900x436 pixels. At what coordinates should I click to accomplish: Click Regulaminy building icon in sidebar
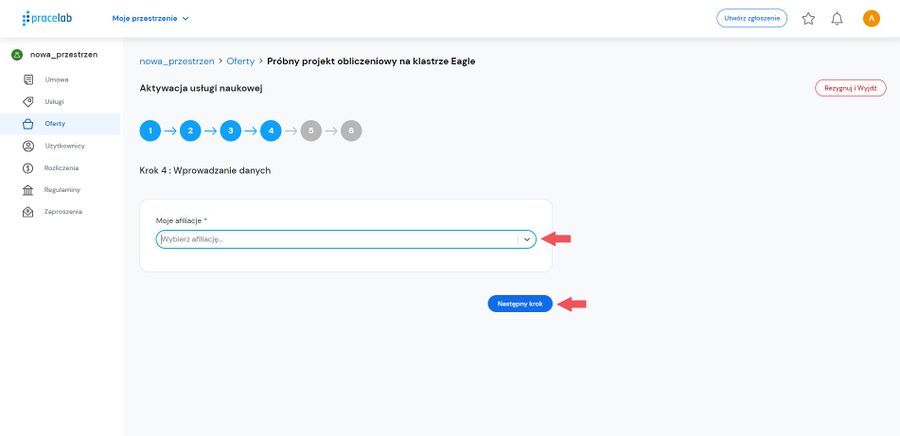point(28,190)
